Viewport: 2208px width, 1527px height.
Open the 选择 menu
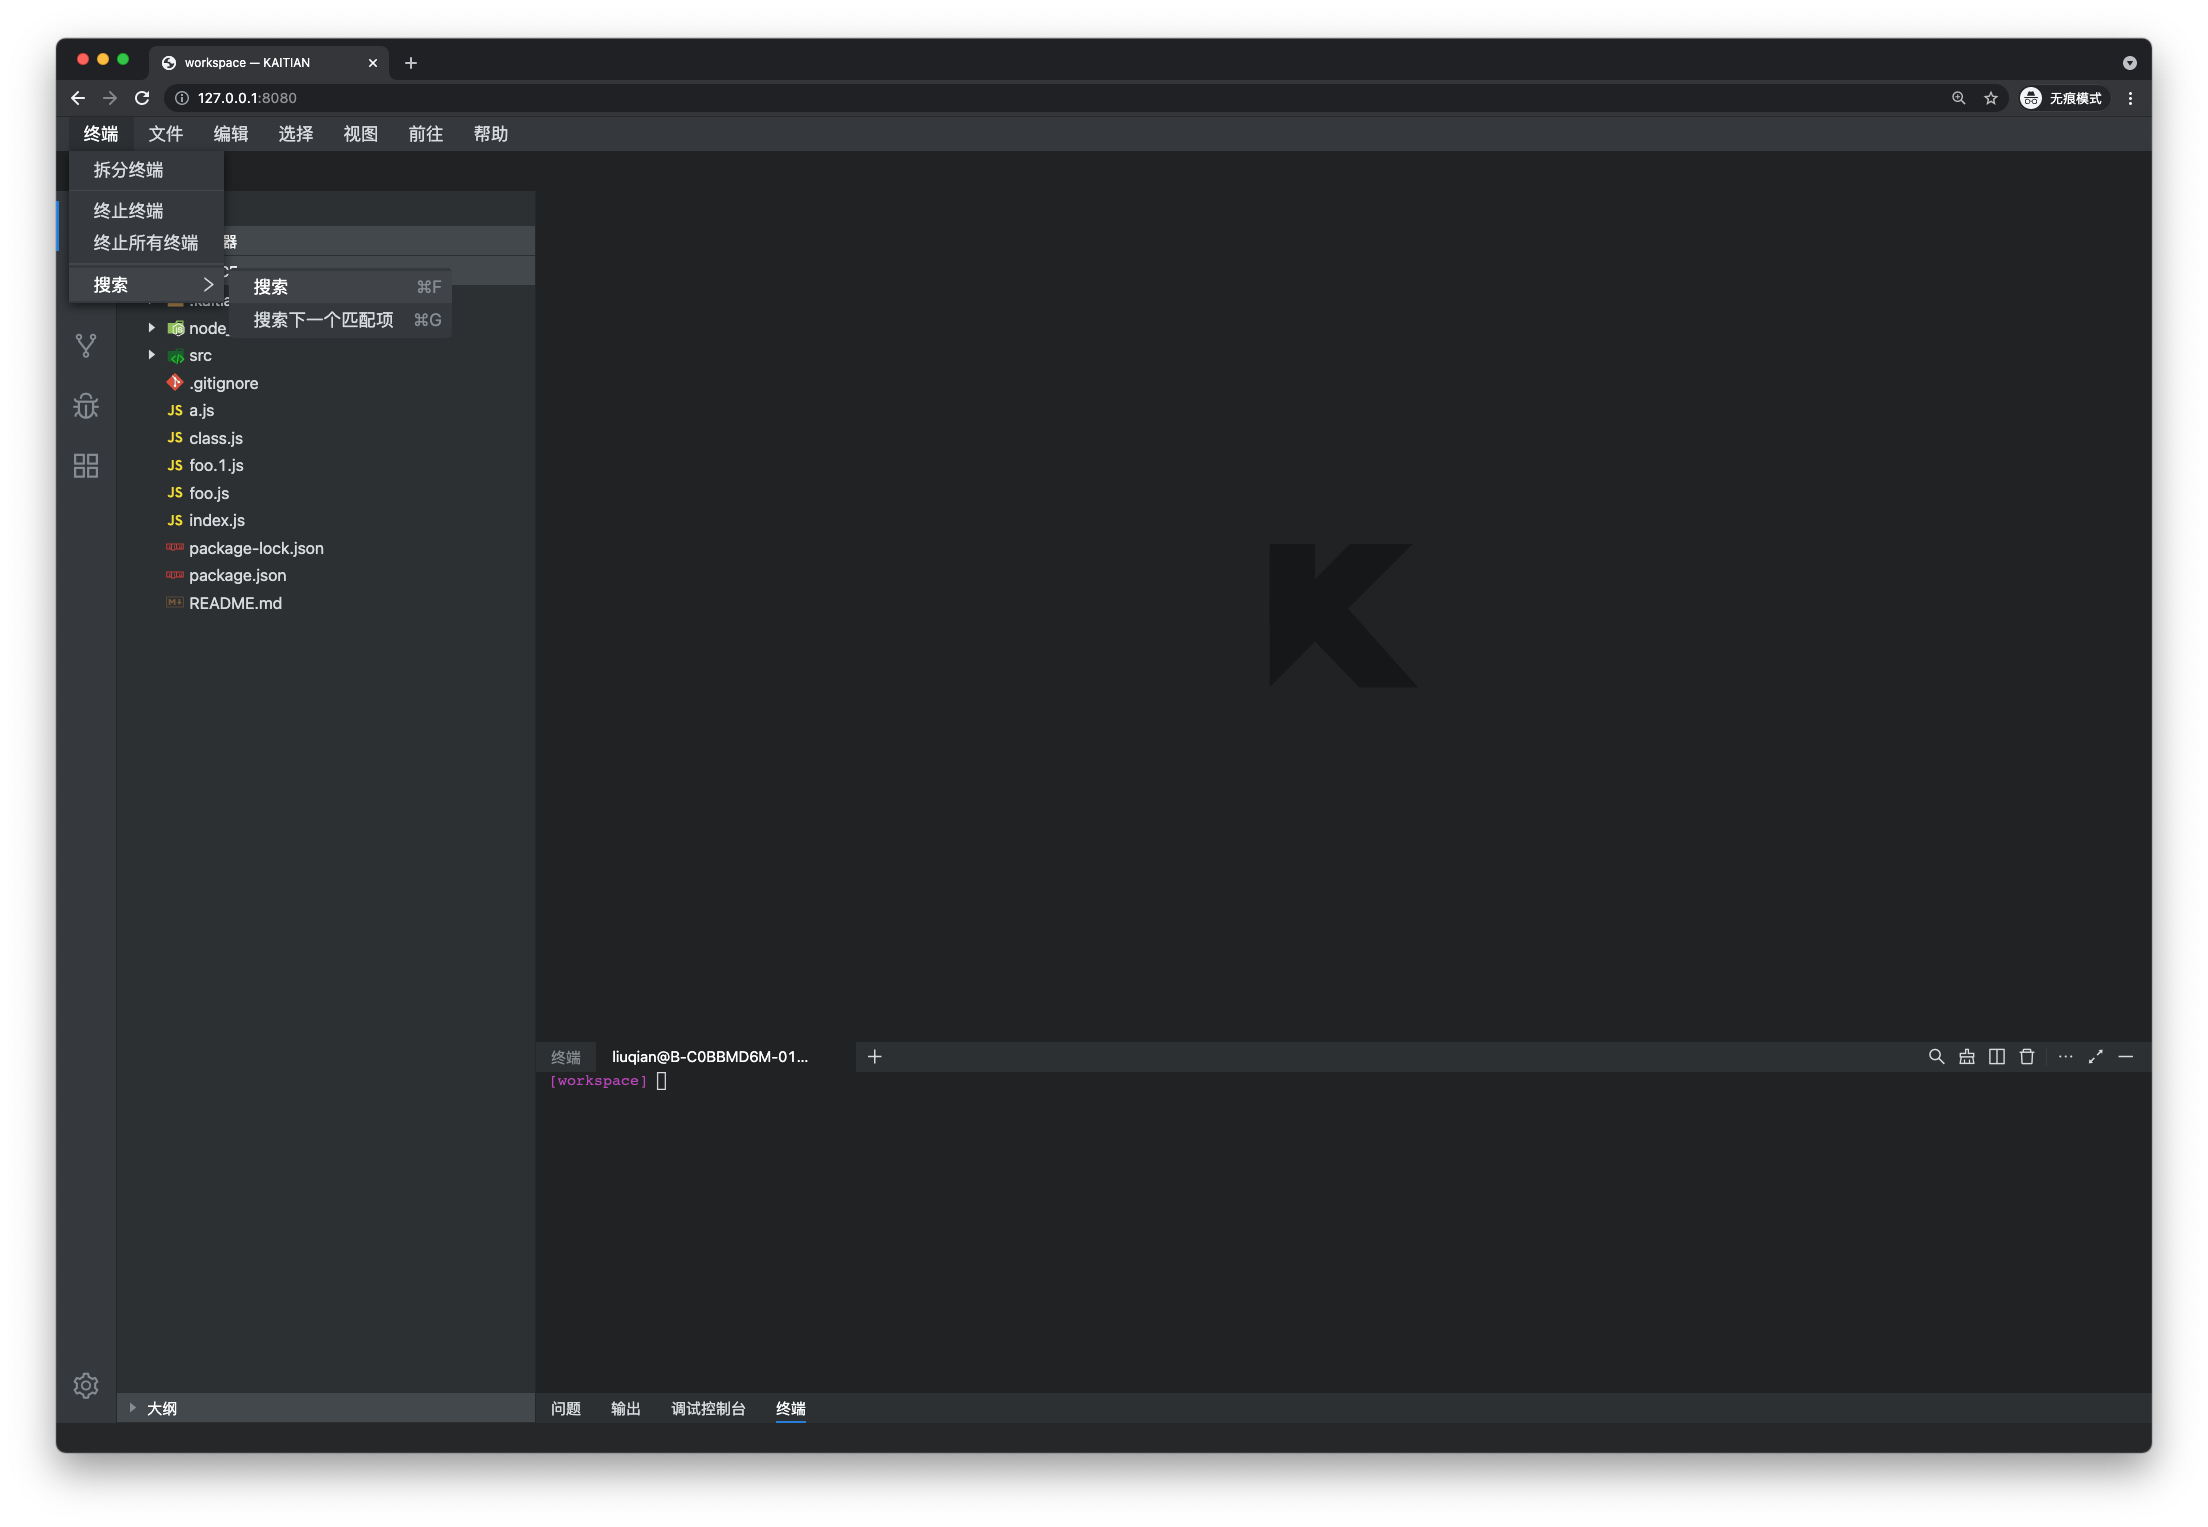pyautogui.click(x=296, y=134)
